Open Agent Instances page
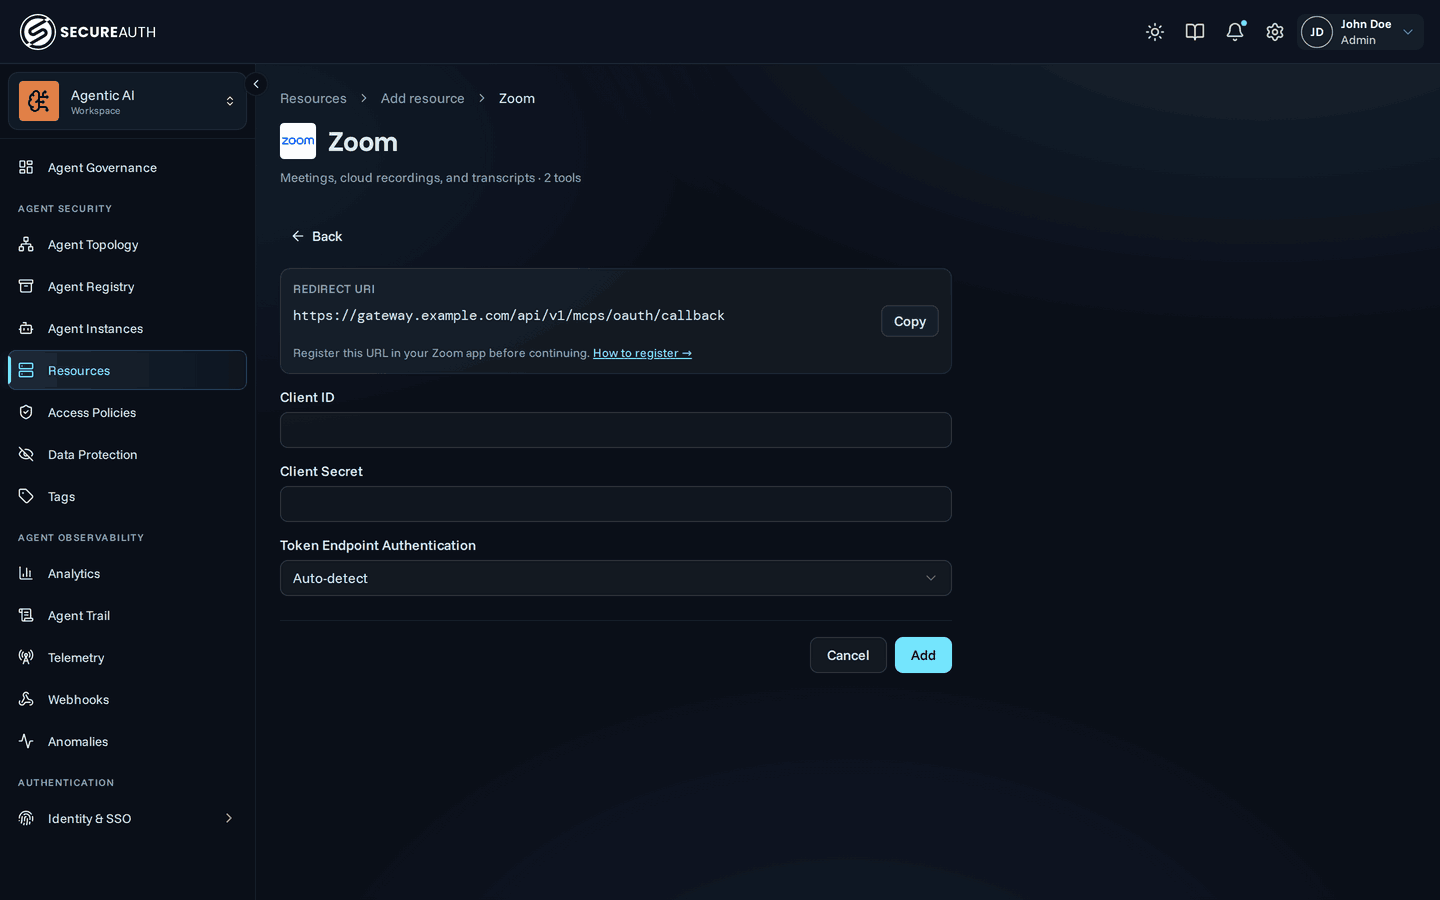Image resolution: width=1440 pixels, height=900 pixels. 127,328
